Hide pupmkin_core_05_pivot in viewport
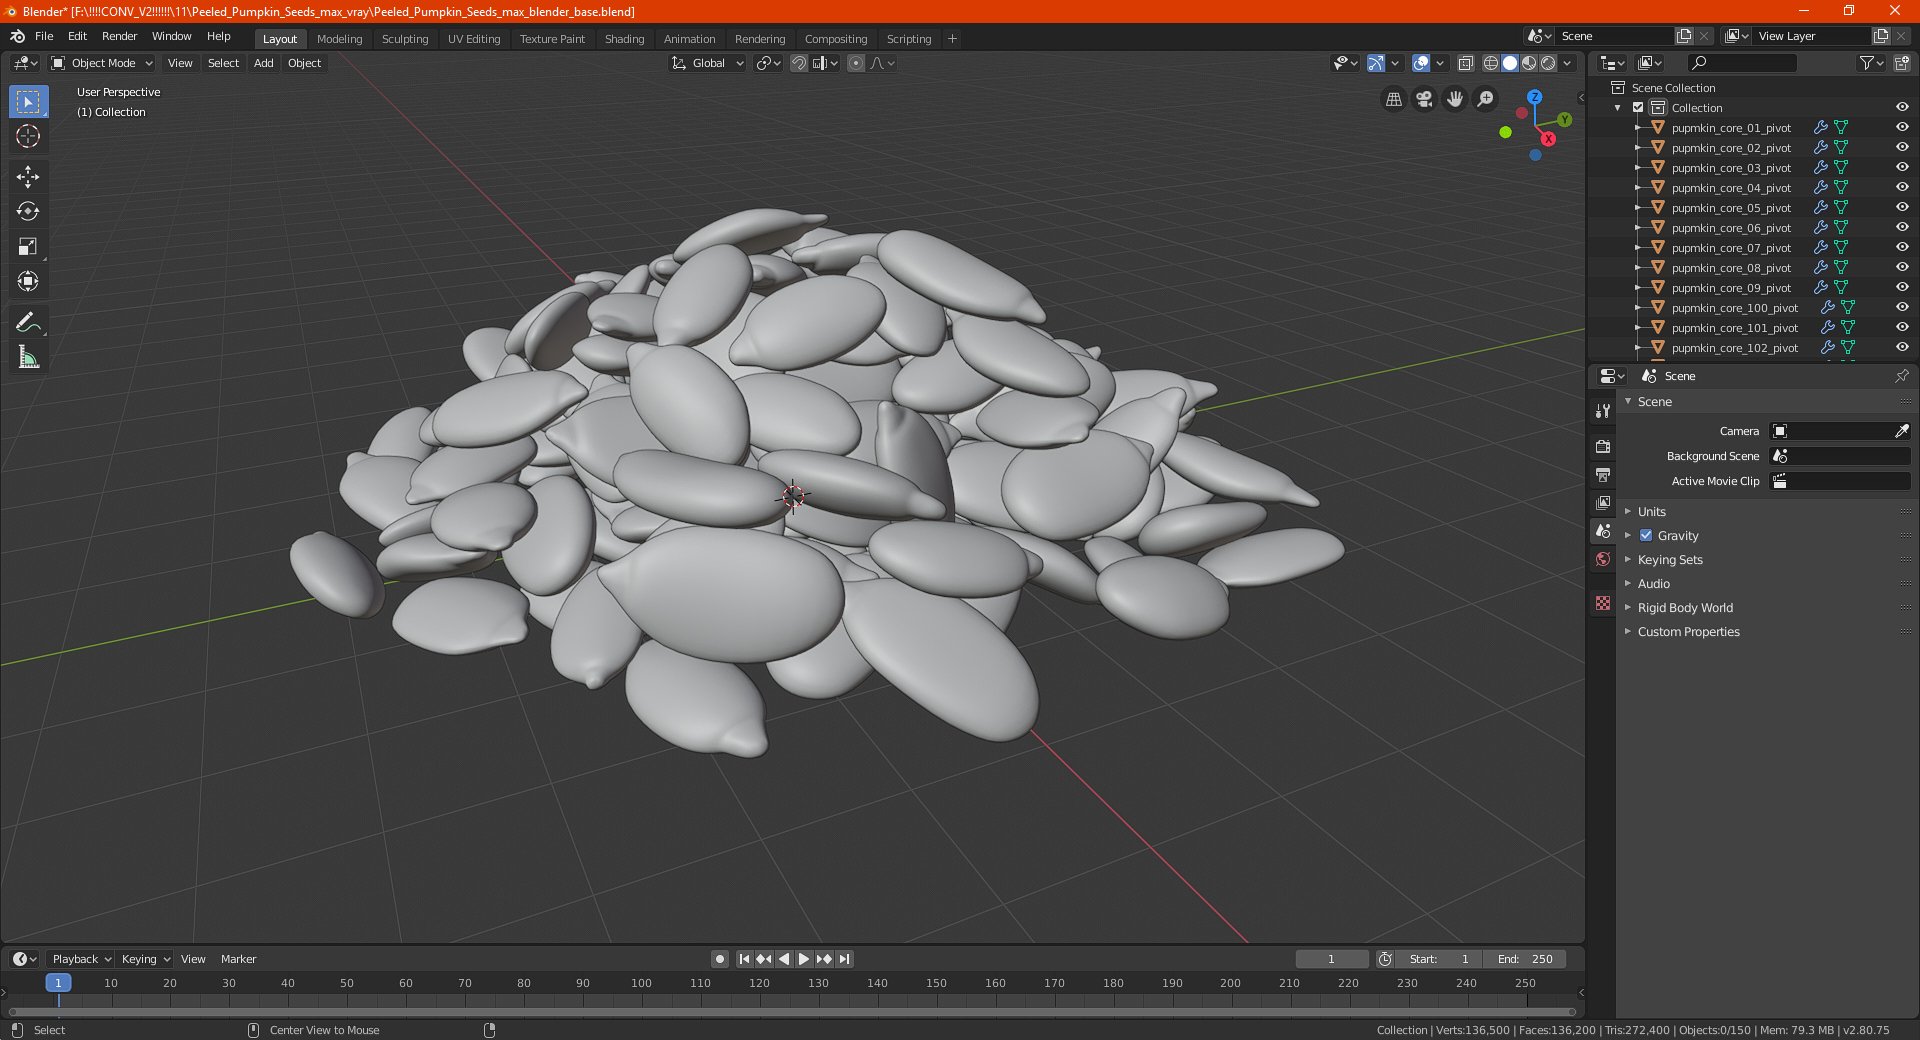 pyautogui.click(x=1902, y=208)
